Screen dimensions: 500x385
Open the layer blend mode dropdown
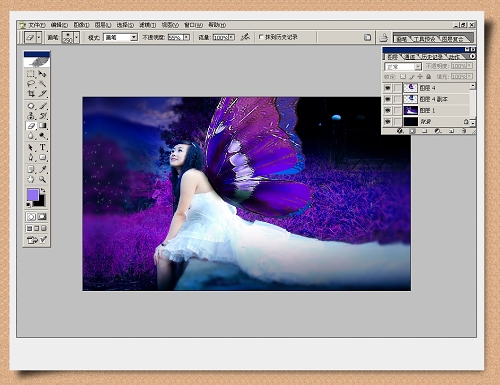(x=418, y=67)
